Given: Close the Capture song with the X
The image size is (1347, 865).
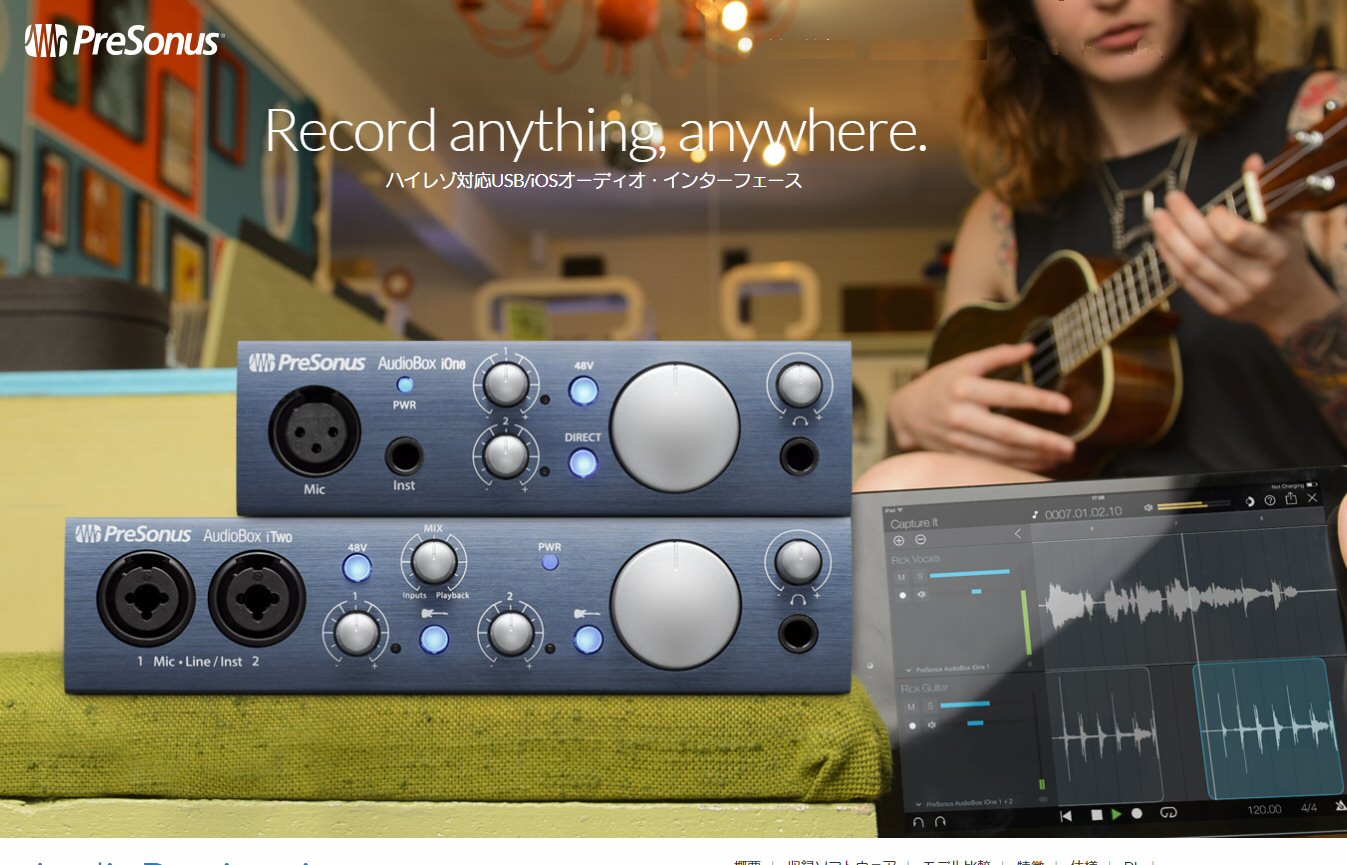Looking at the screenshot, I should coord(1312,497).
